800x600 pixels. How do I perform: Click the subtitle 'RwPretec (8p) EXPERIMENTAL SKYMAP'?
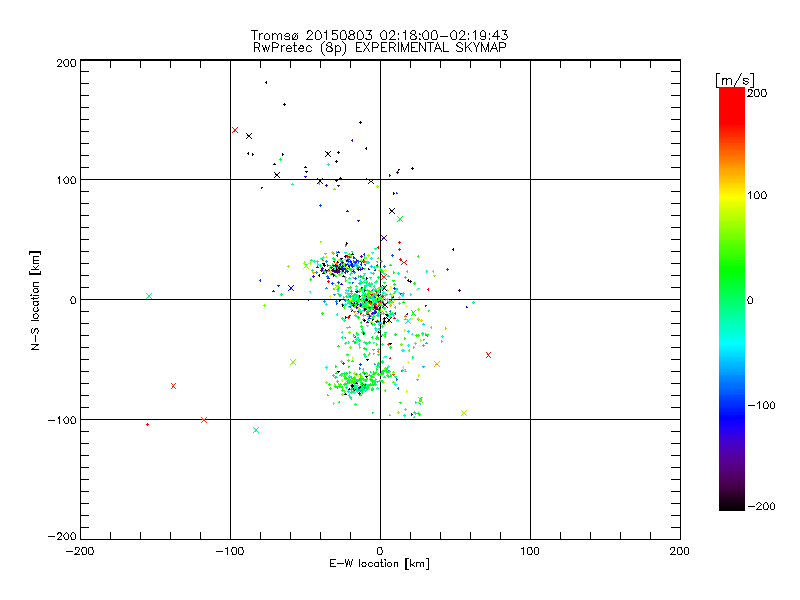380,48
